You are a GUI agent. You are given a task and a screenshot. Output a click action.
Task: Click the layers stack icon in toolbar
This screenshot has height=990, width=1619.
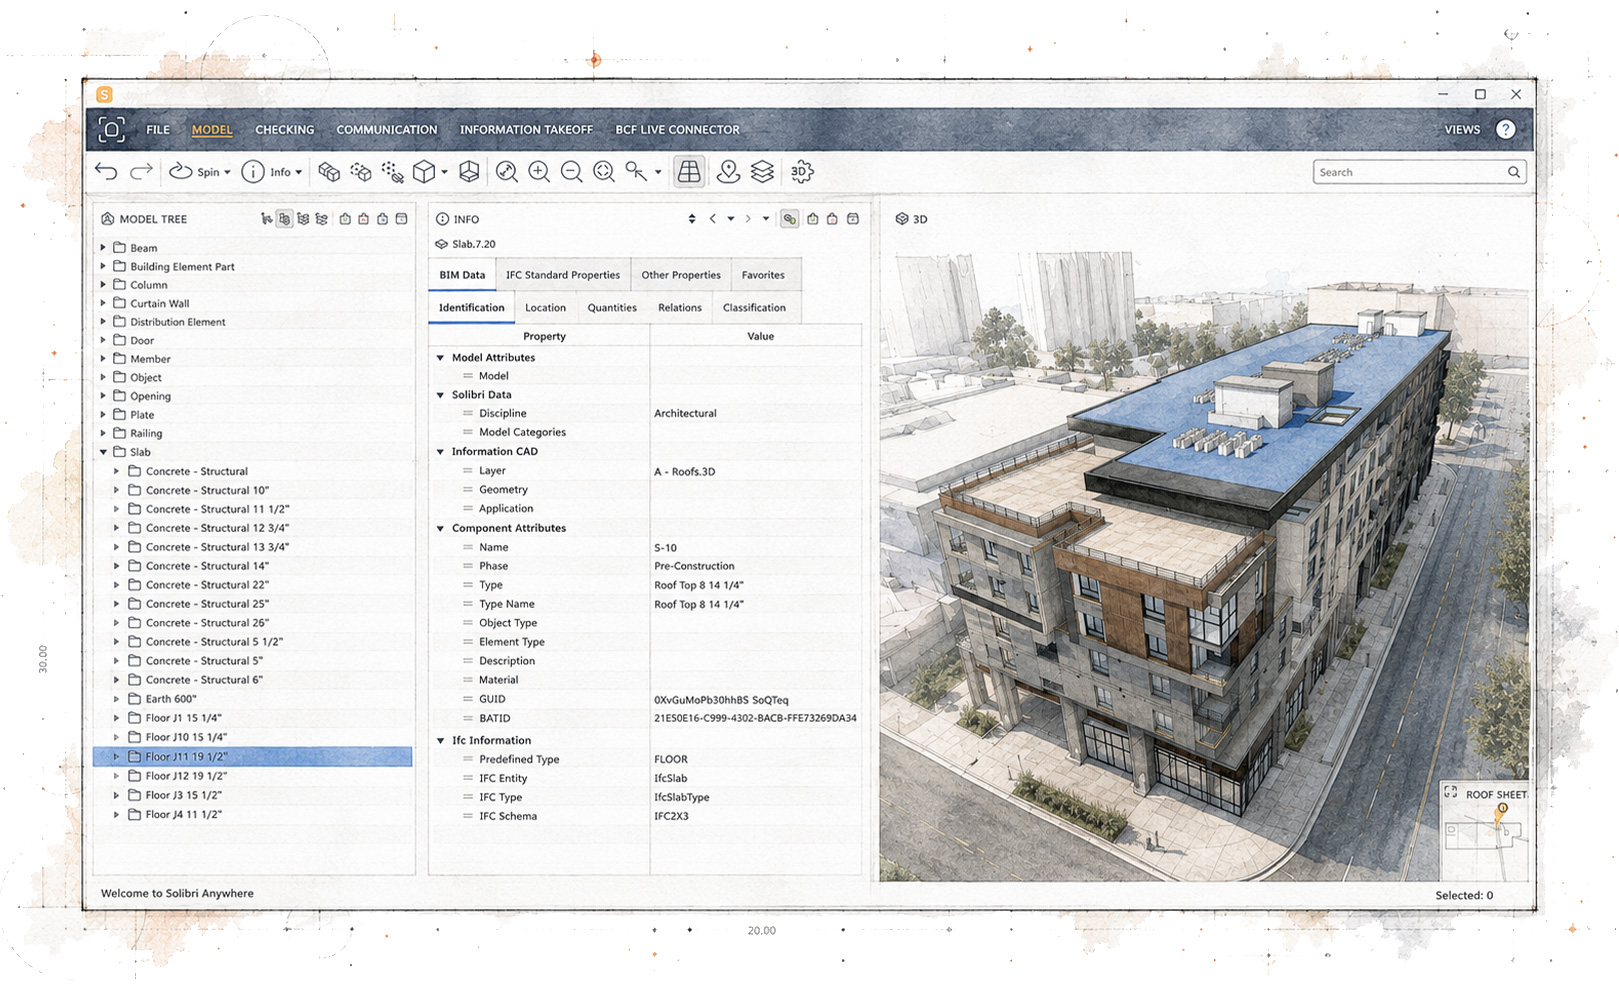(x=762, y=172)
